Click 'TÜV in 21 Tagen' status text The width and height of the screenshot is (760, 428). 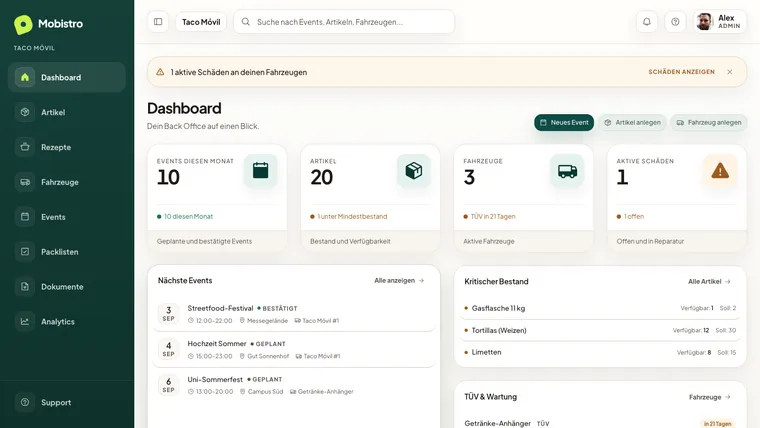click(493, 217)
